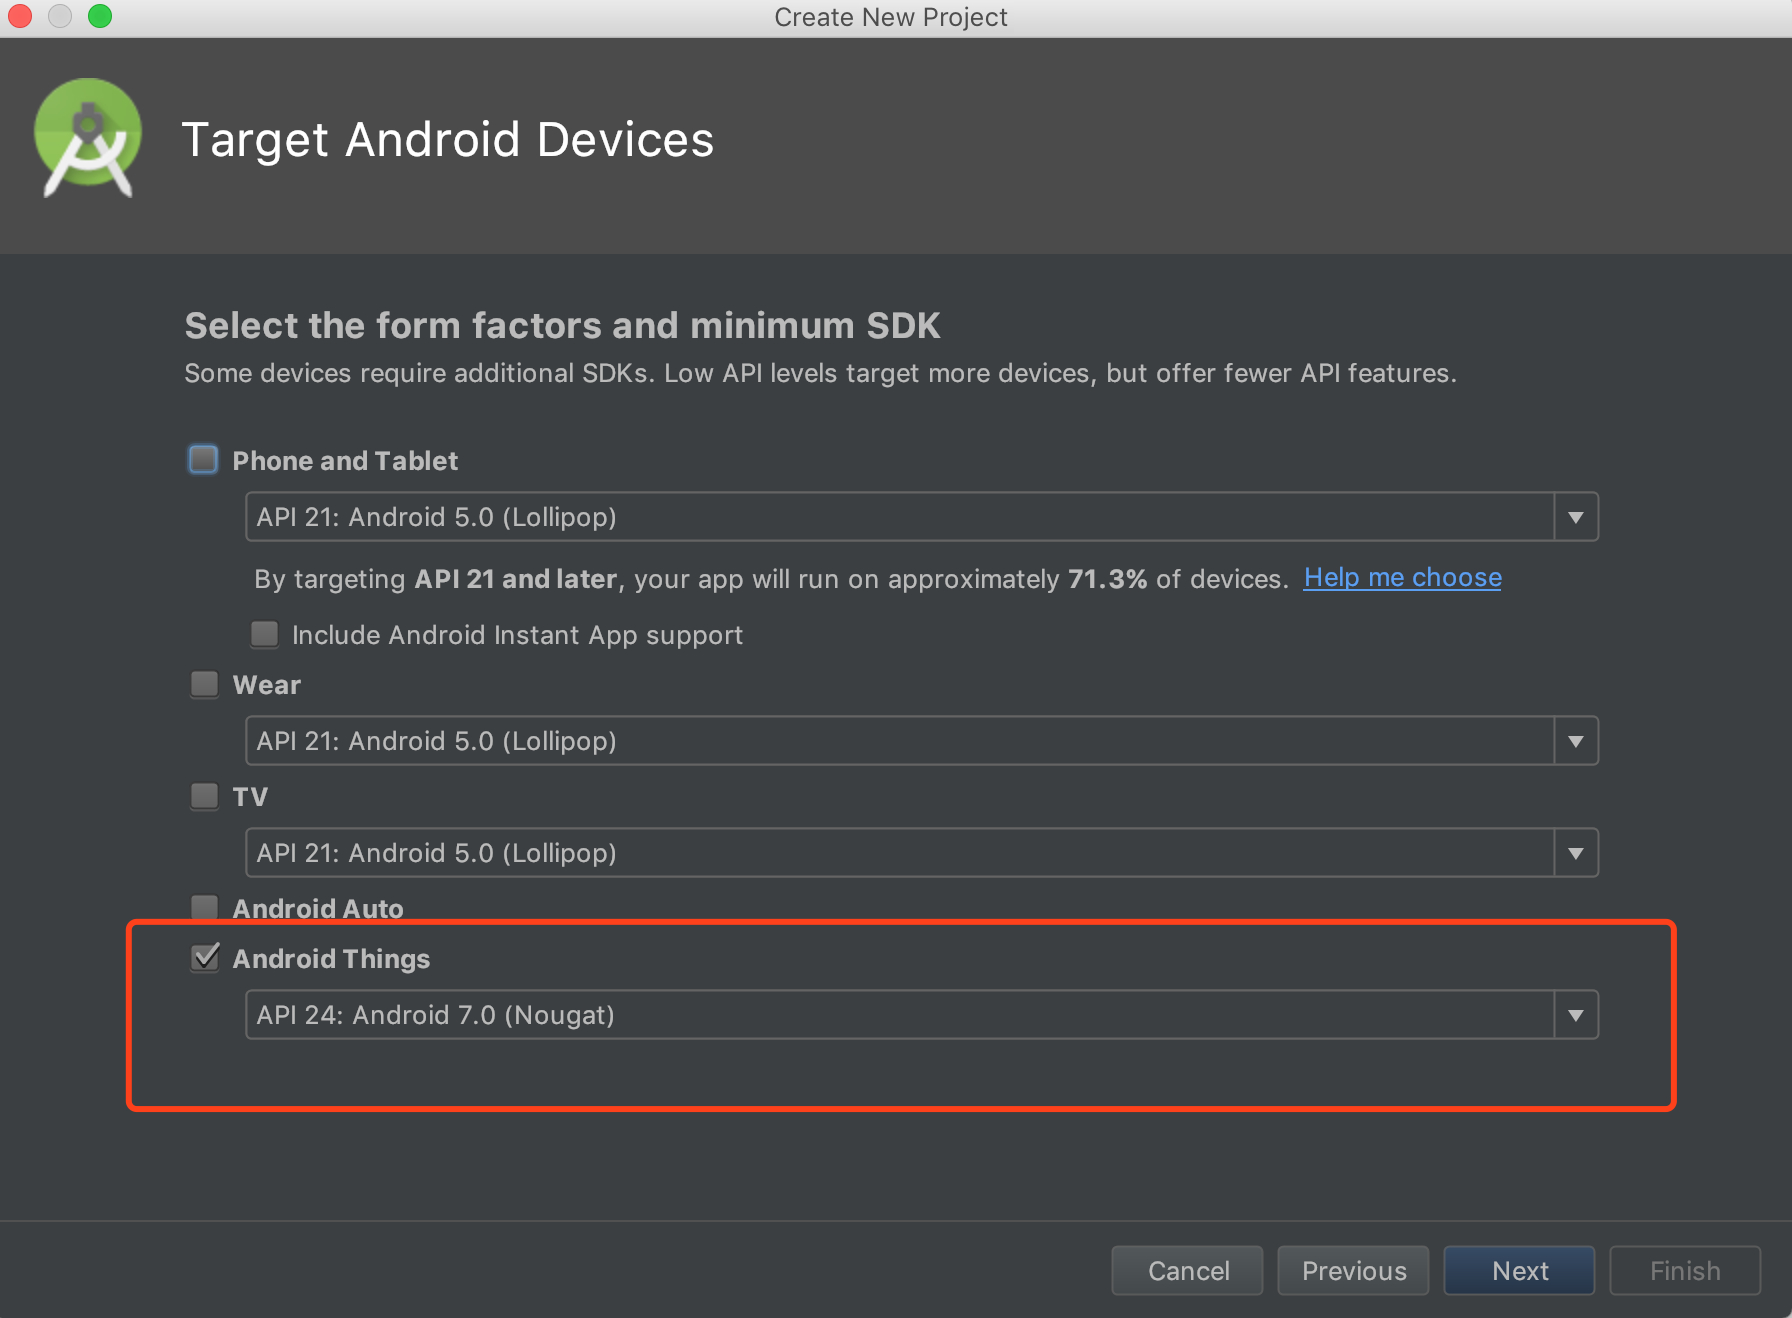Click the Android Things API 24 Nougat field
This screenshot has width=1792, height=1318.
[x=922, y=1015]
